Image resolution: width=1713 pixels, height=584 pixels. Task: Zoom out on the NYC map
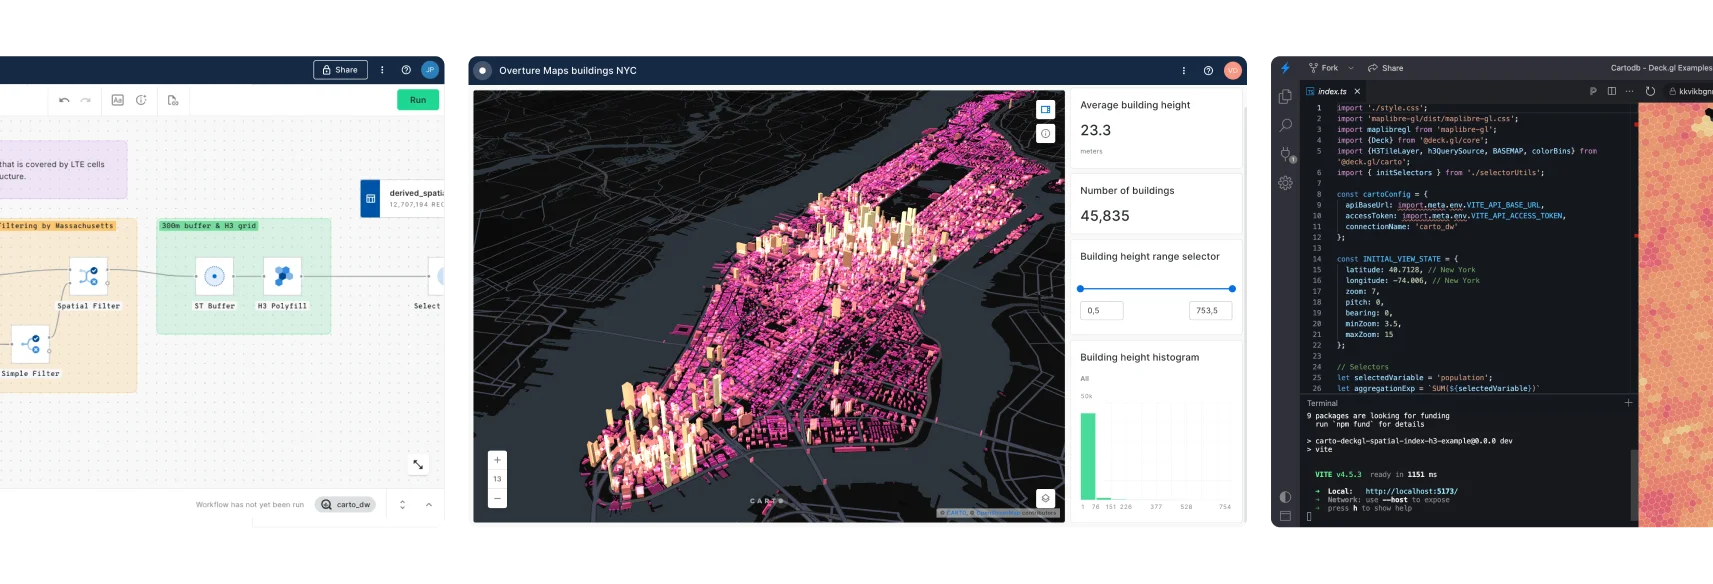(497, 498)
